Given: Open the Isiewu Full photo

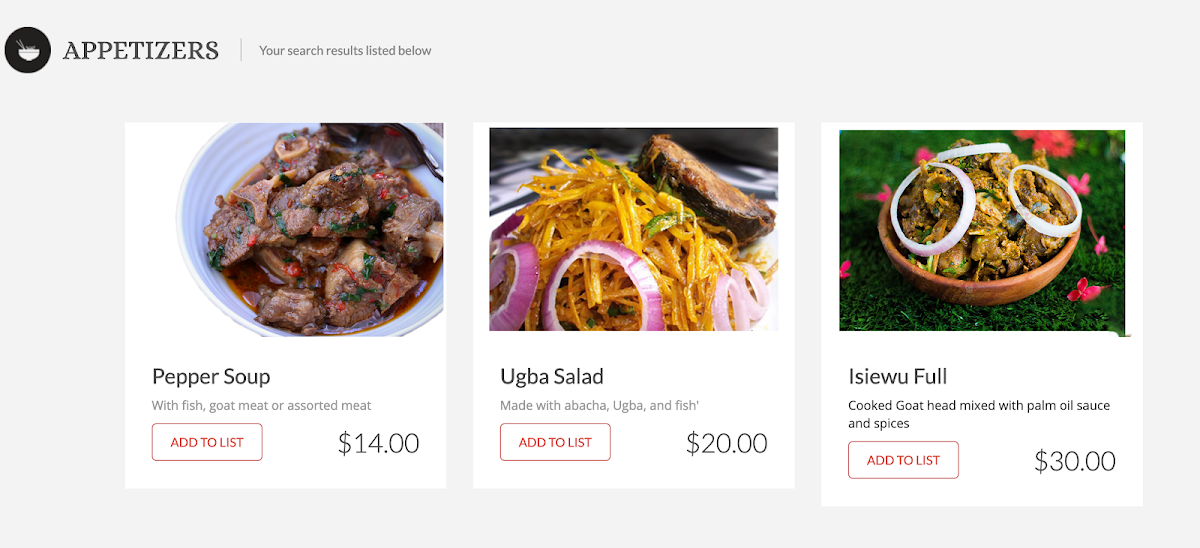Looking at the screenshot, I should [x=982, y=230].
